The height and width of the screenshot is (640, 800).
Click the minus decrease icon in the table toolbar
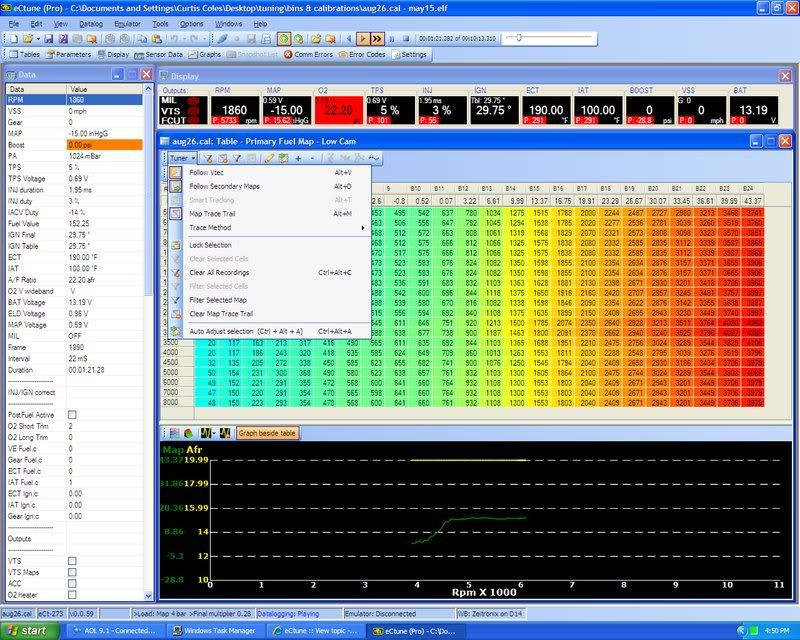coord(312,158)
